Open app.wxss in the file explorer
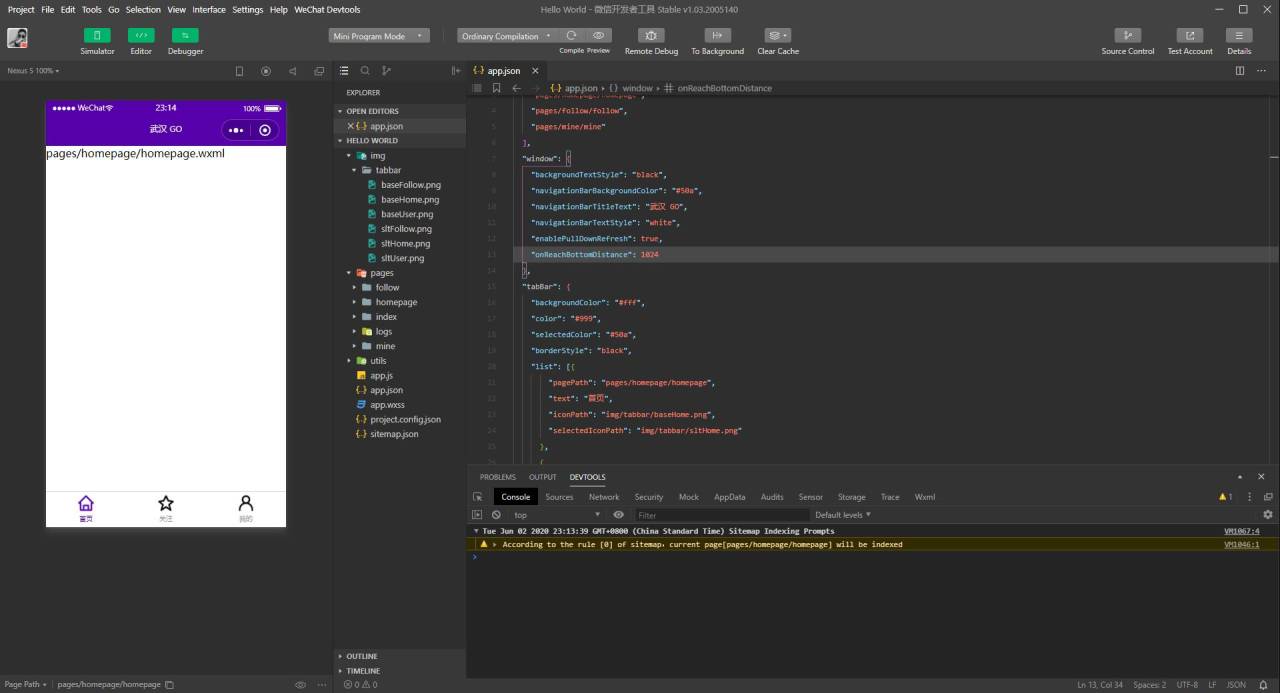Viewport: 1280px width, 693px height. 387,405
